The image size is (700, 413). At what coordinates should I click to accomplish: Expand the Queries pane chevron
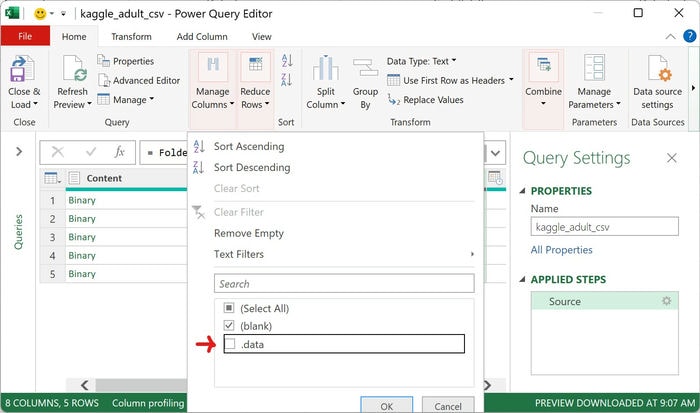tap(19, 152)
